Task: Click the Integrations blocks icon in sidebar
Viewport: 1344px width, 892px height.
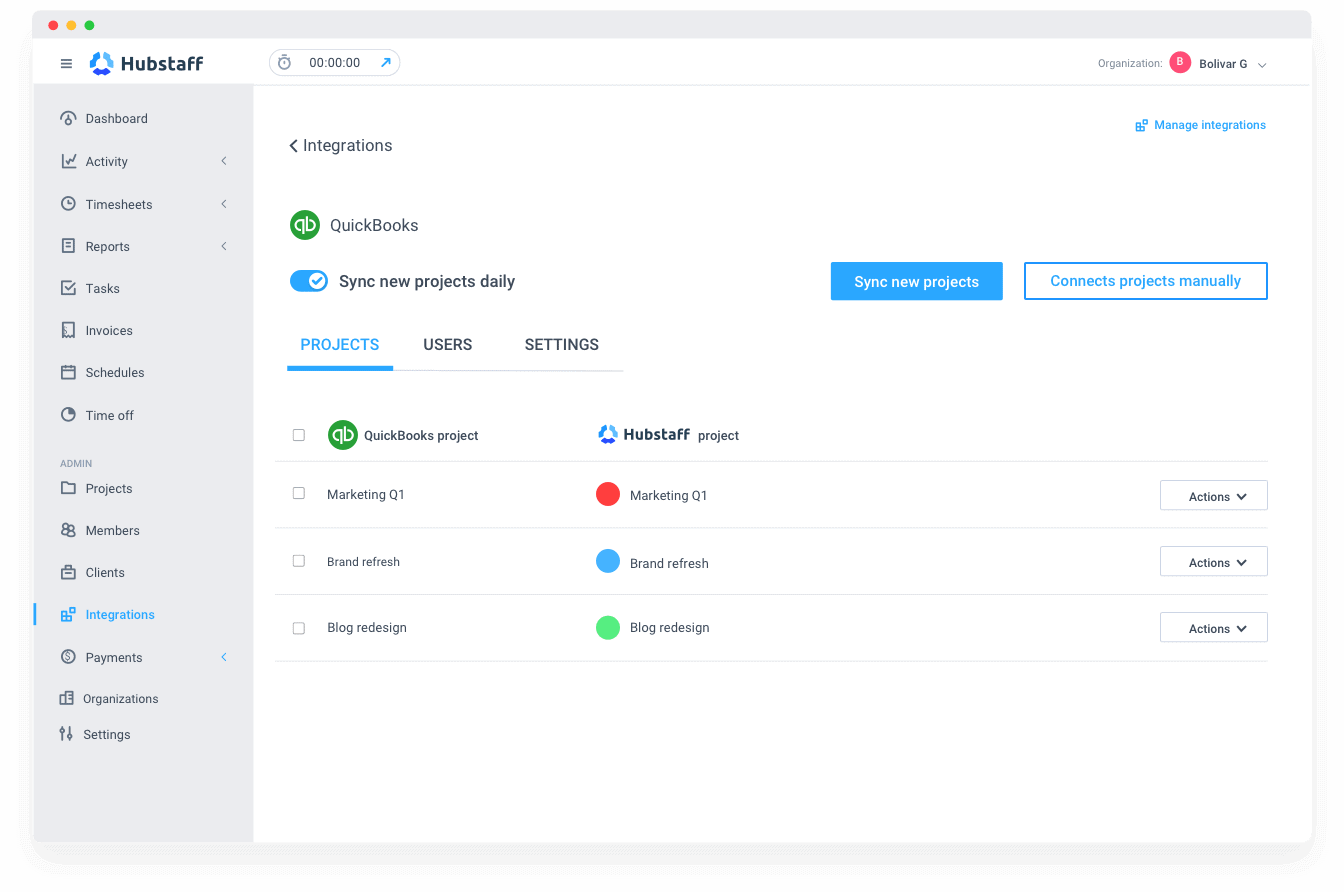Action: (68, 614)
